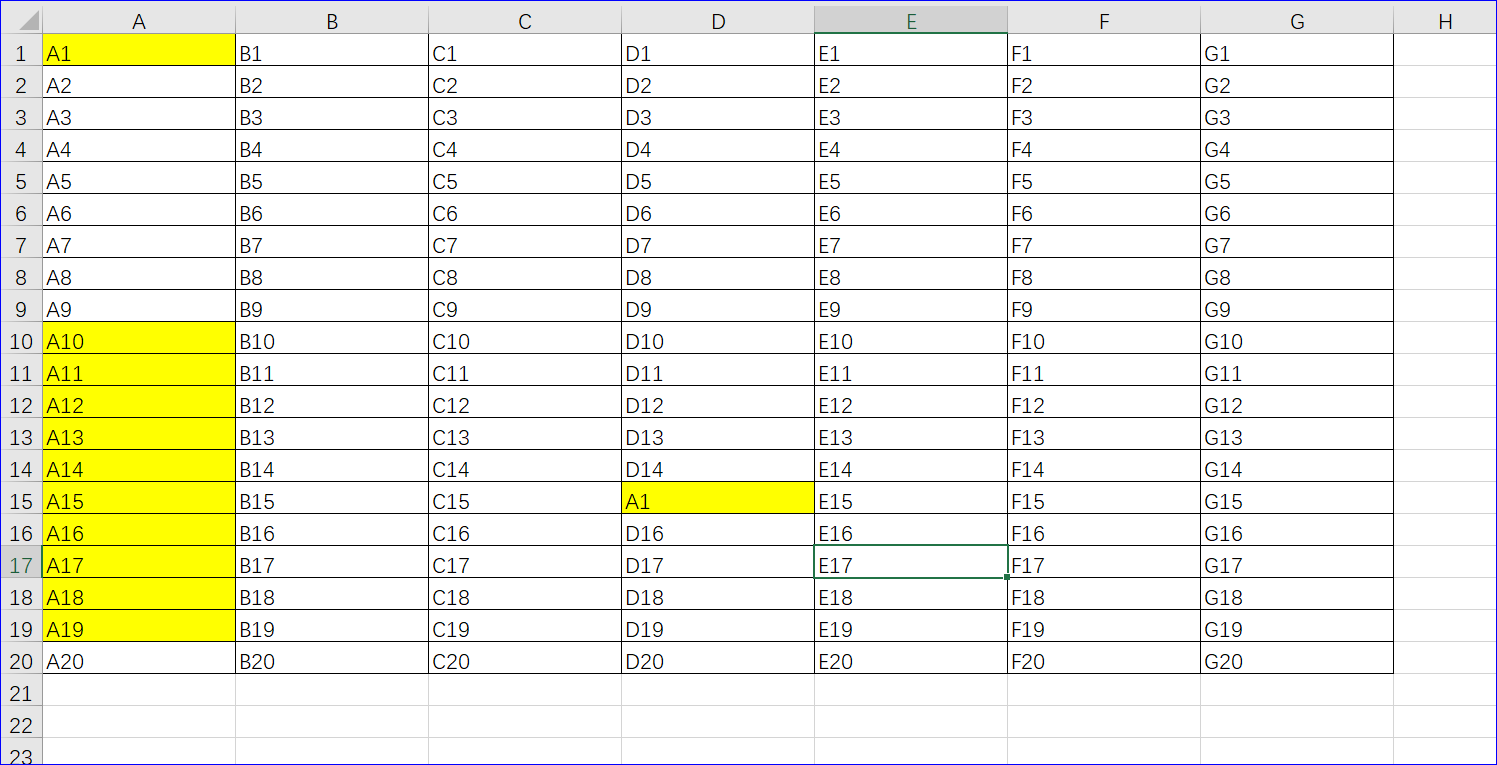This screenshot has height=765, width=1497.
Task: Click cell B19
Action: [x=332, y=626]
